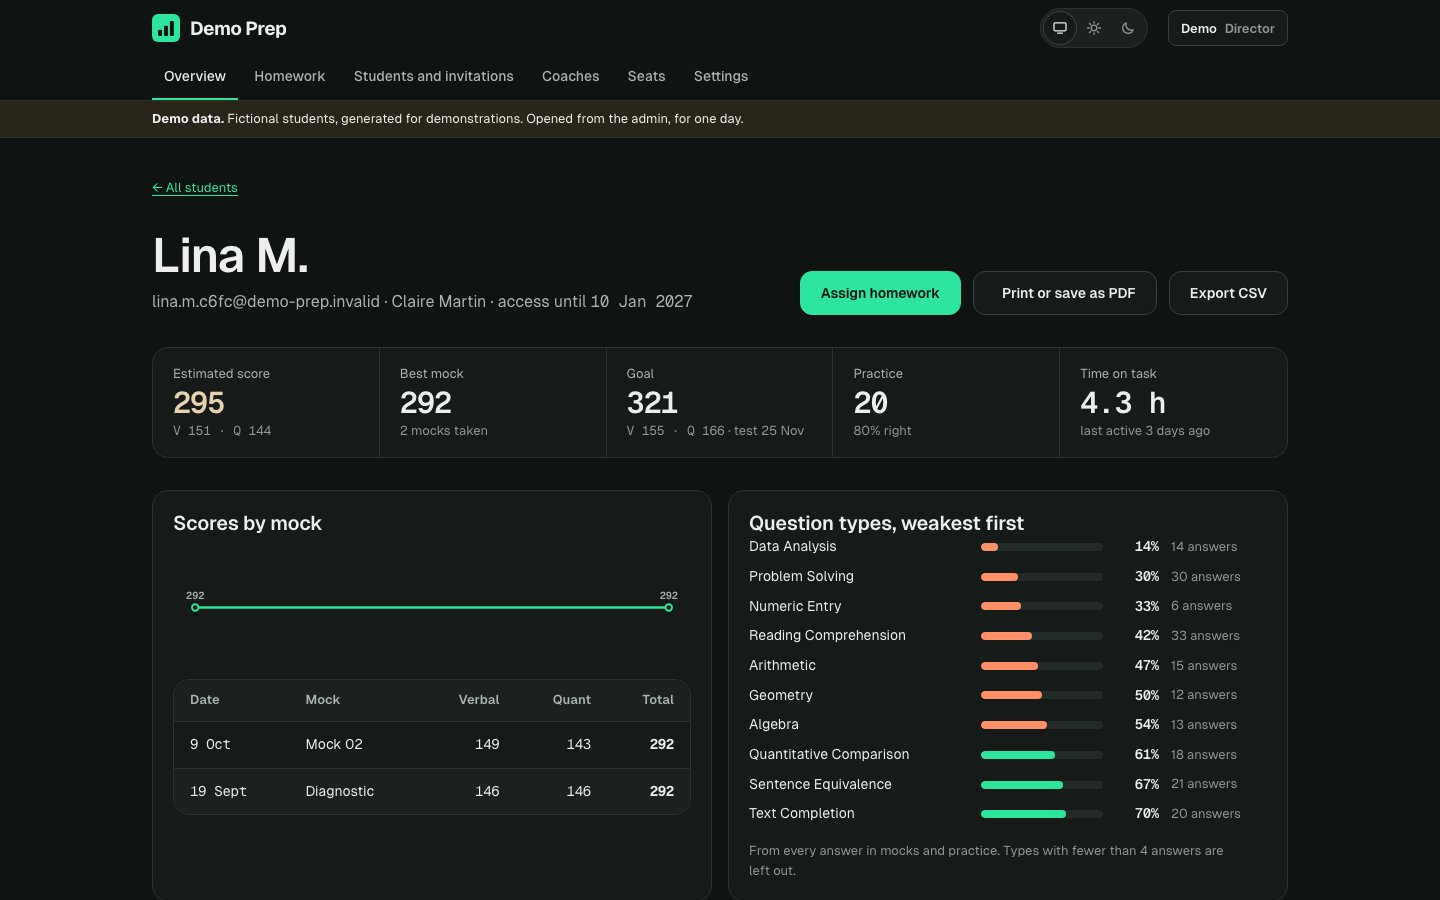
Task: Click the Goal value 321
Action: click(x=653, y=403)
